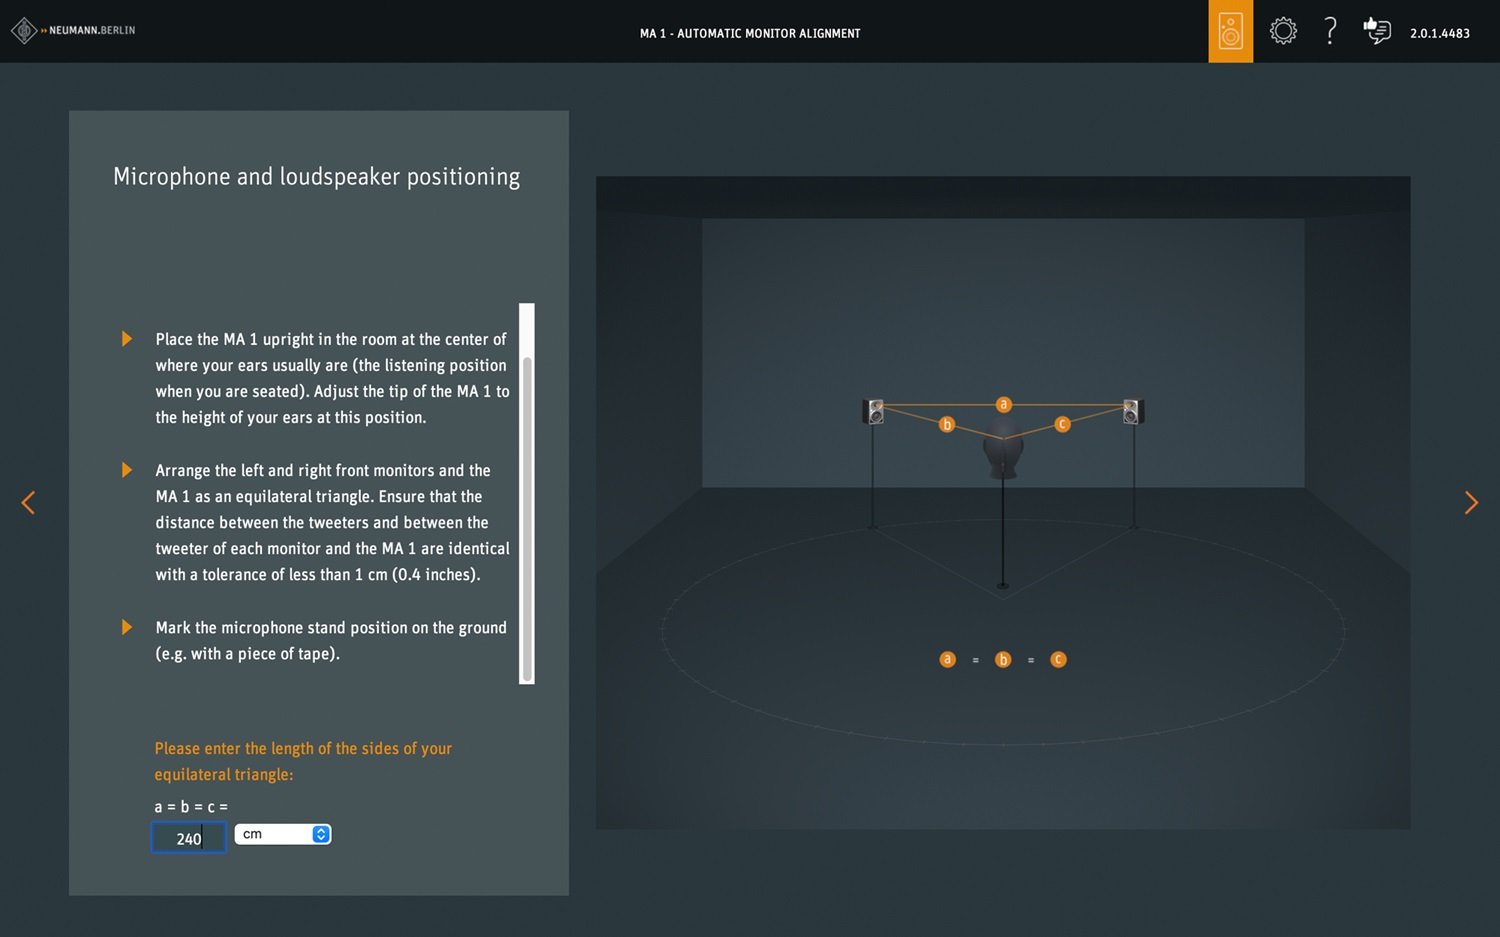Open the cm unit dropdown
This screenshot has width=1500, height=937.
(x=282, y=834)
